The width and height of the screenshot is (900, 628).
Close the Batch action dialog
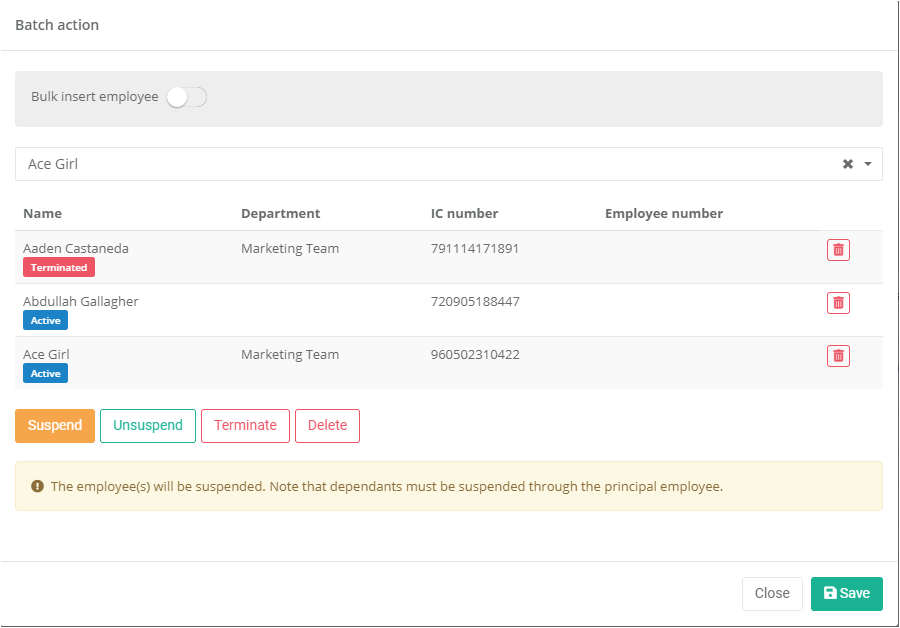click(x=772, y=593)
